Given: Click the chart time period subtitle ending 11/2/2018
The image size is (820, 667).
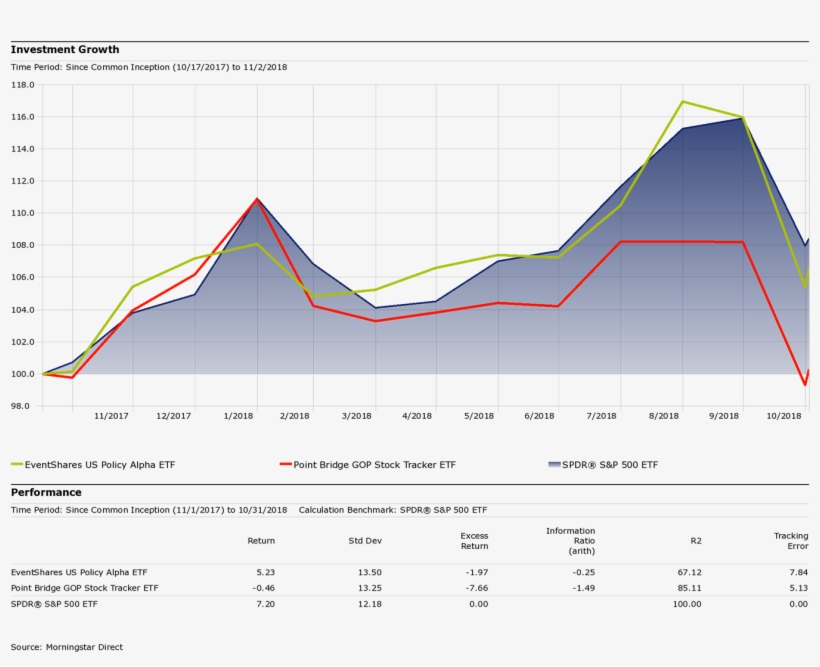Looking at the screenshot, I should [149, 67].
